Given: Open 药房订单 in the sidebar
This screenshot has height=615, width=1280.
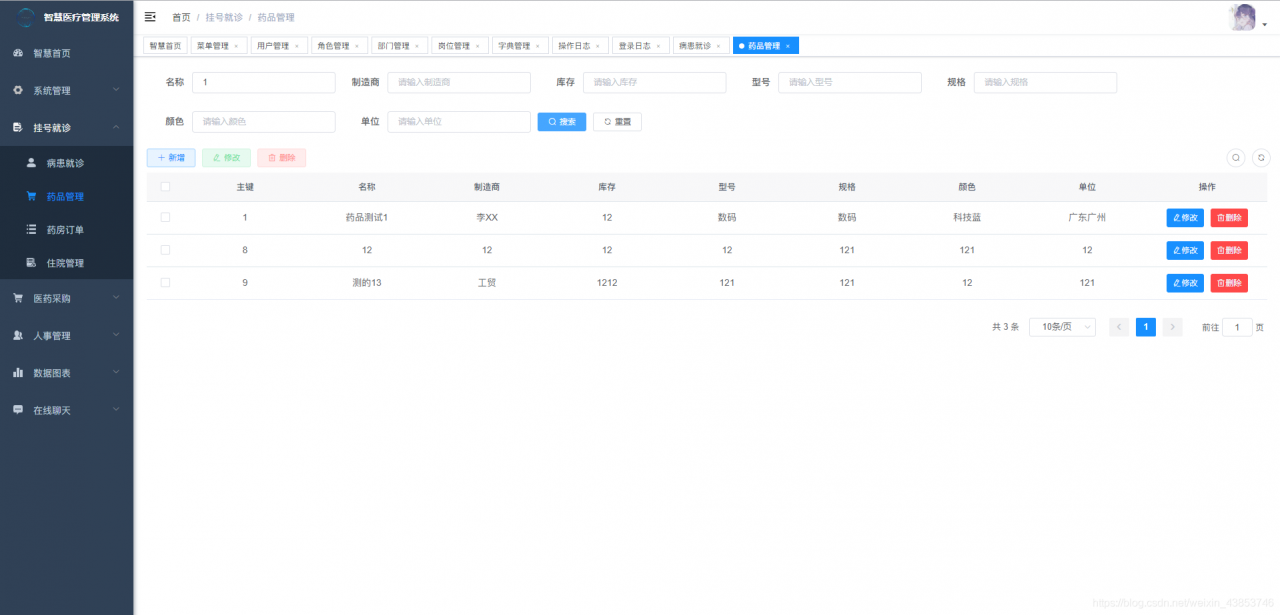Looking at the screenshot, I should tap(66, 230).
